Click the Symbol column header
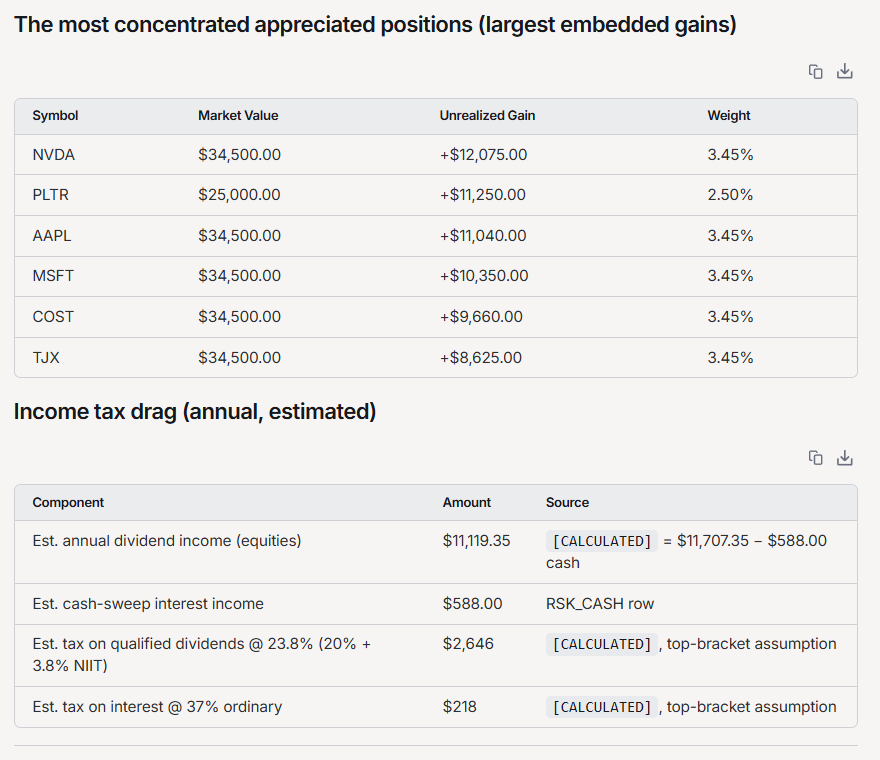This screenshot has width=880, height=760. pos(55,116)
